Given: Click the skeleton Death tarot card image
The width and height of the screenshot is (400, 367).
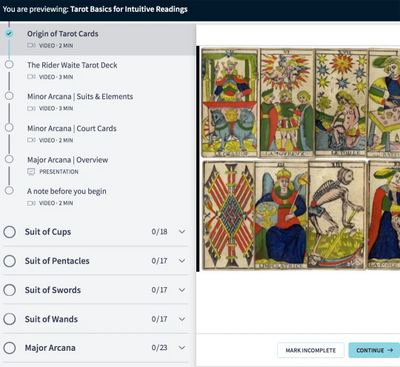Looking at the screenshot, I should [337, 215].
